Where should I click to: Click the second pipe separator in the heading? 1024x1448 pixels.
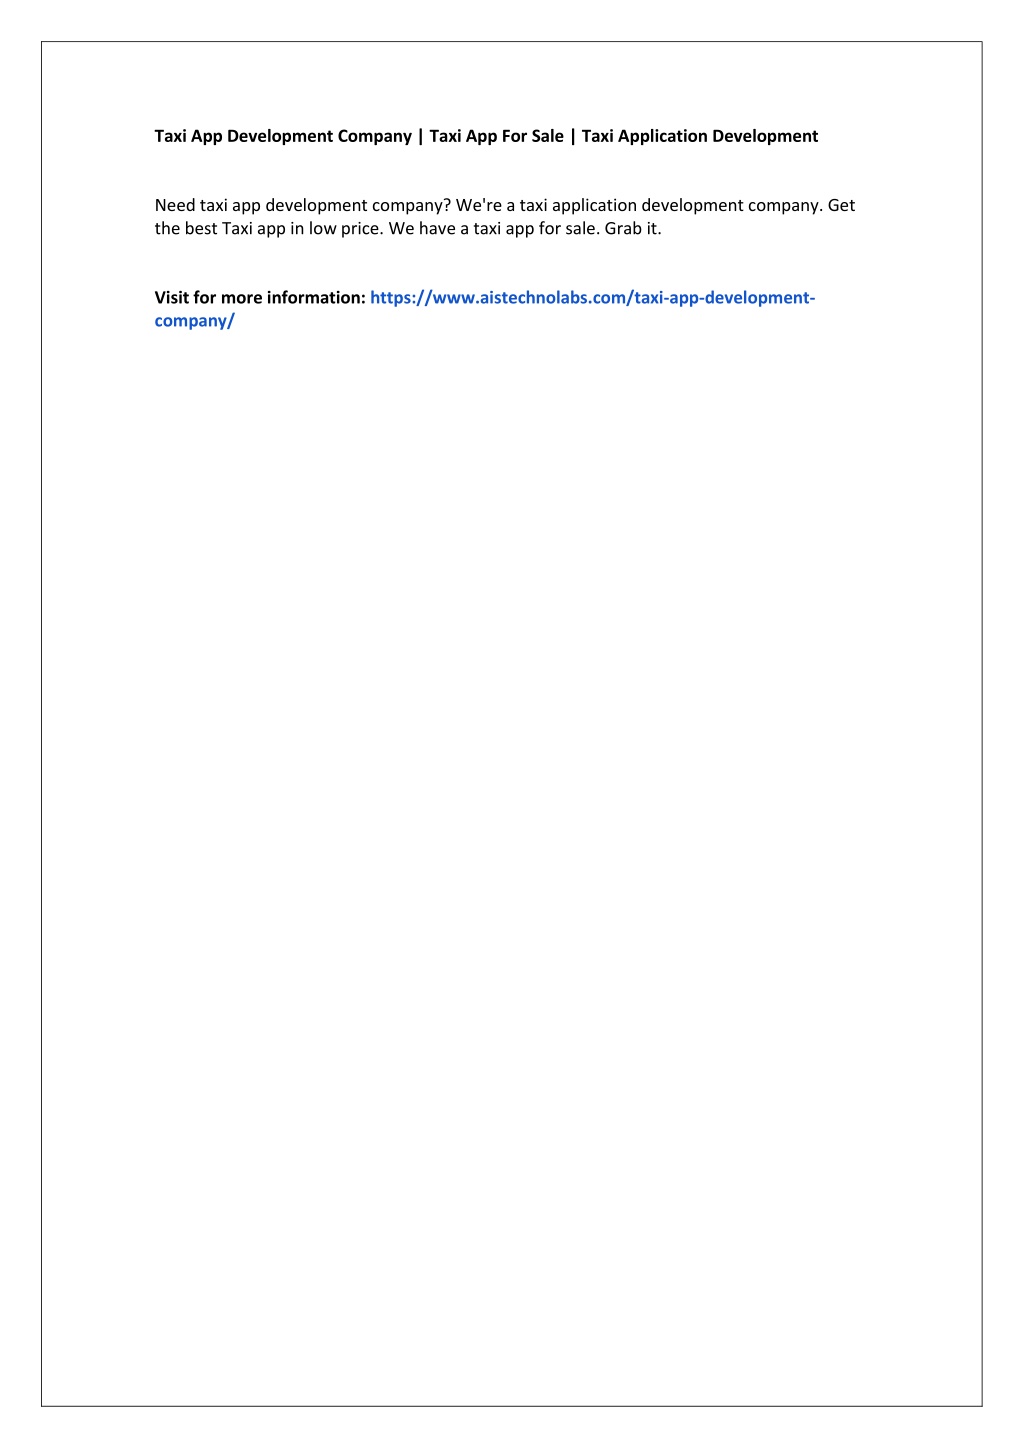[573, 136]
